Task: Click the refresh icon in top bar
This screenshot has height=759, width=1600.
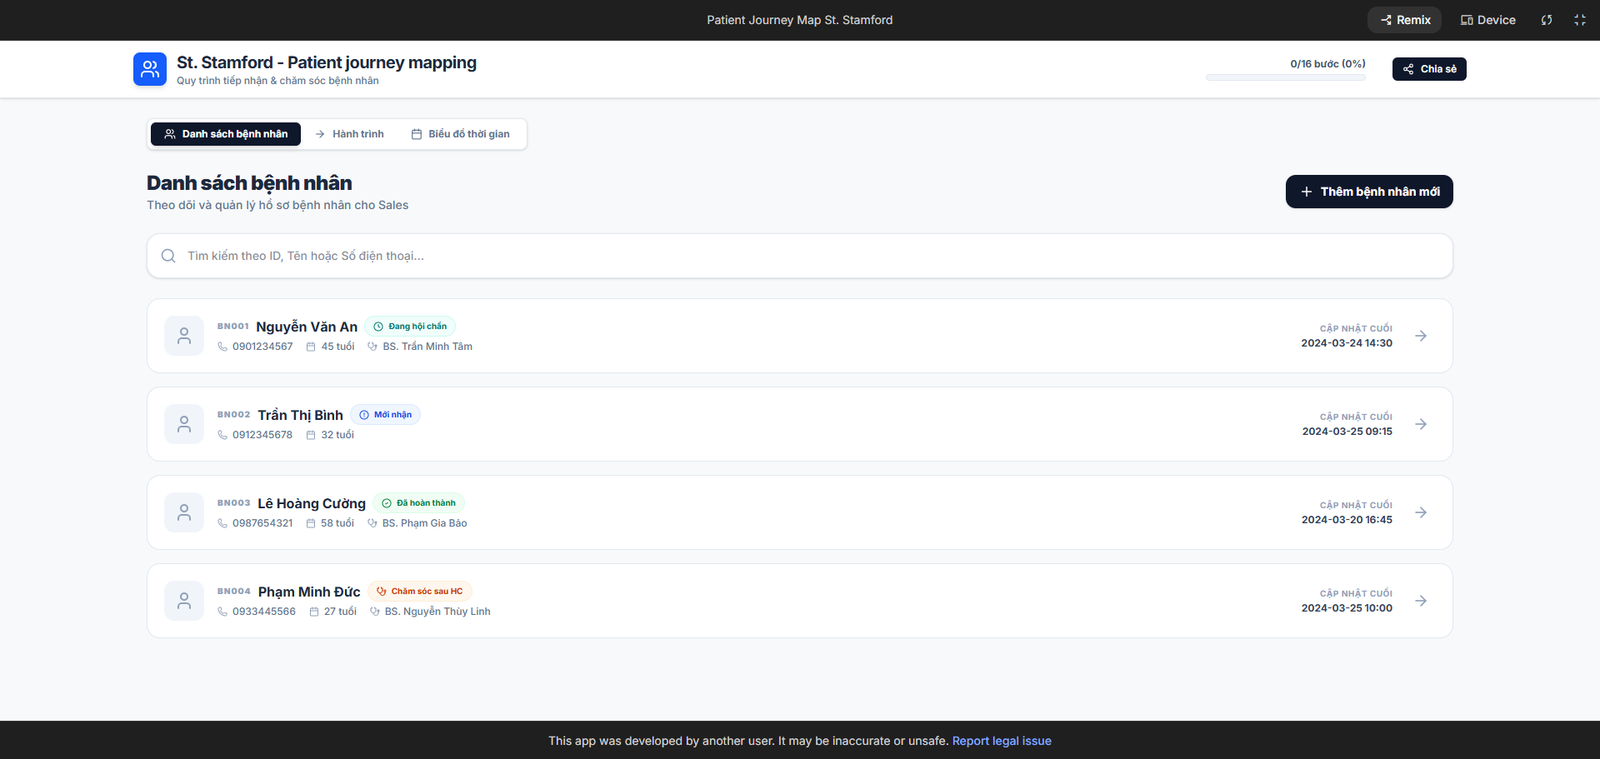Action: point(1546,20)
